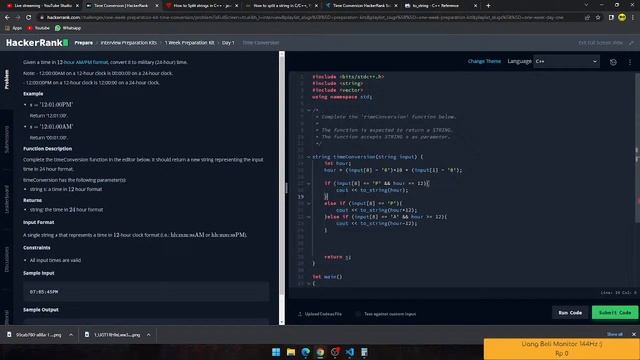This screenshot has width=640, height=360.
Task: Click the Submit Code button
Action: pos(615,313)
